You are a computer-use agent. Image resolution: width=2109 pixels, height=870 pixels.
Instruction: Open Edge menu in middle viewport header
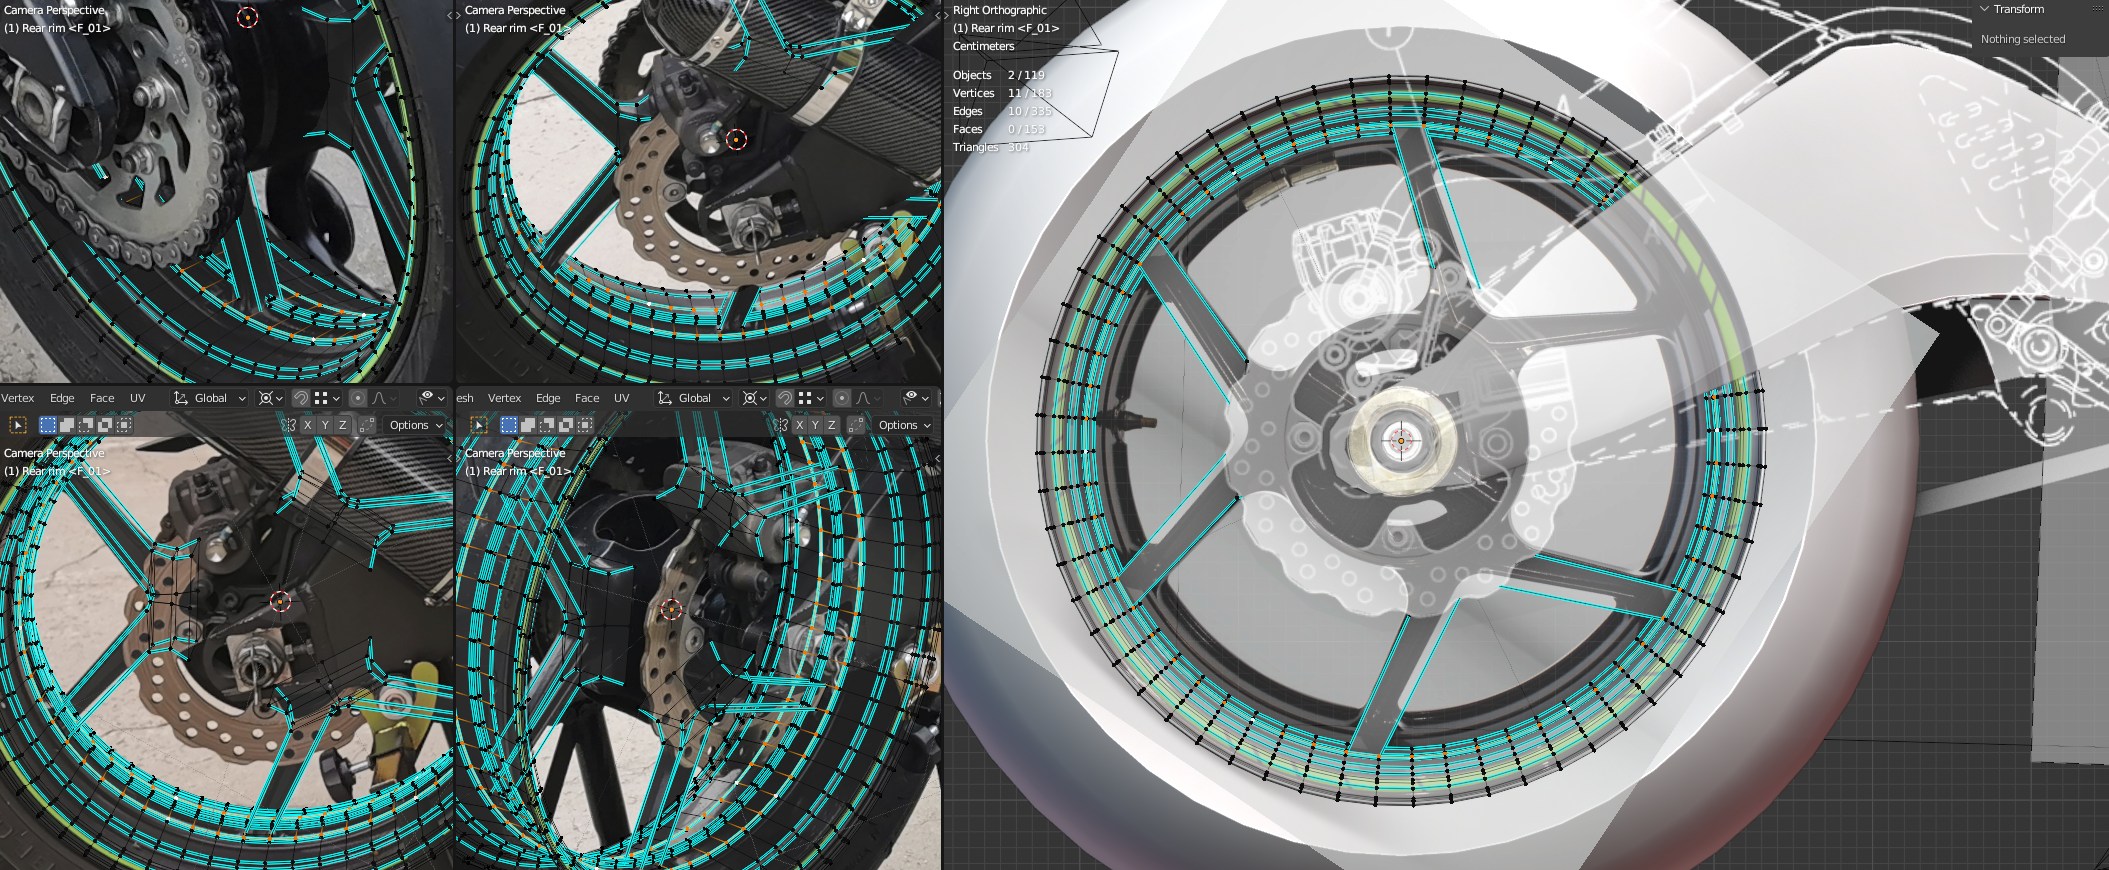548,398
